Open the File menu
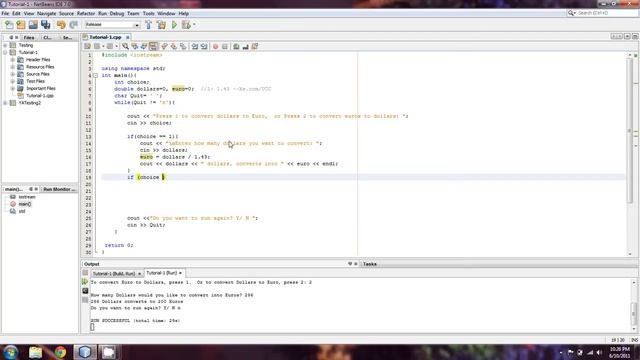 pyautogui.click(x=5, y=13)
